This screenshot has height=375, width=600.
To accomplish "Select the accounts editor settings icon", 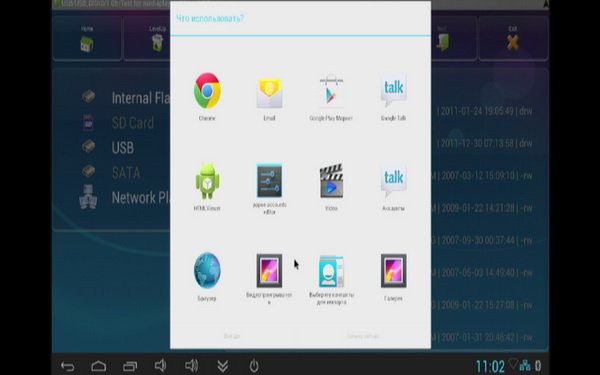I will 269,181.
